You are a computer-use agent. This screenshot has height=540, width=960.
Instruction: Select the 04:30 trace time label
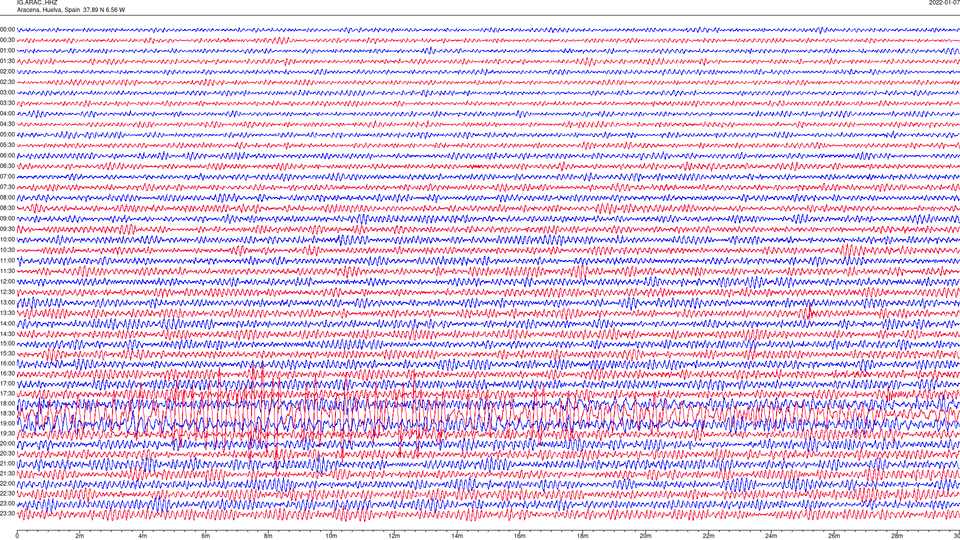(x=8, y=124)
